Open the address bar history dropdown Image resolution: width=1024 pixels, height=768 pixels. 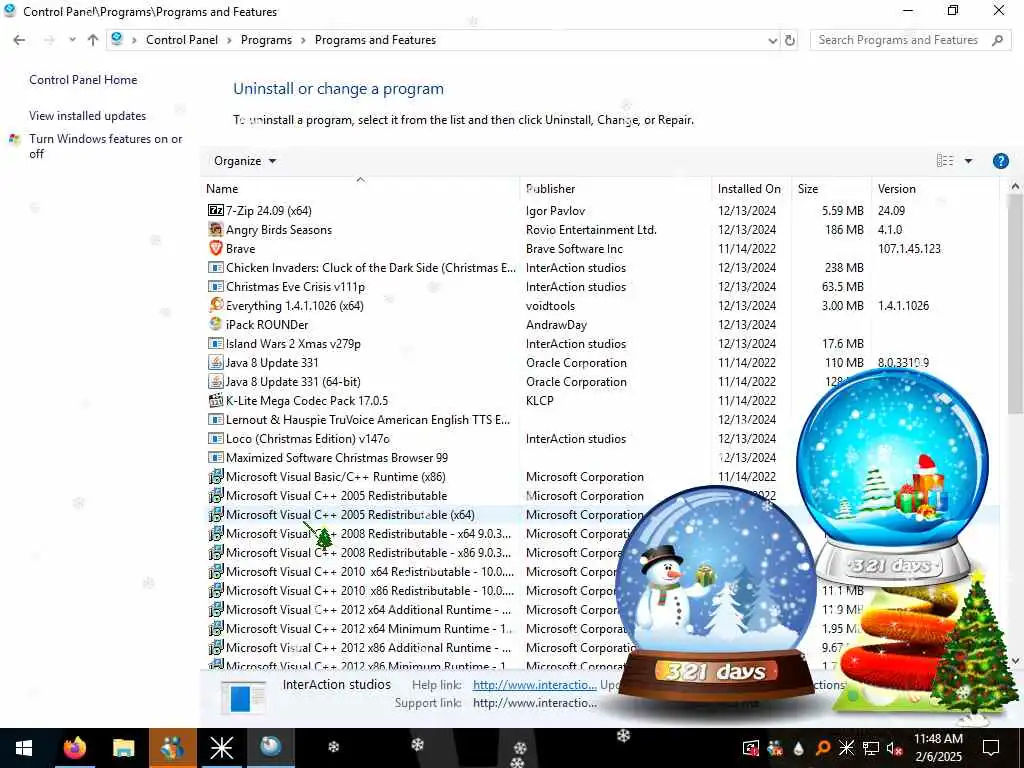pyautogui.click(x=773, y=40)
